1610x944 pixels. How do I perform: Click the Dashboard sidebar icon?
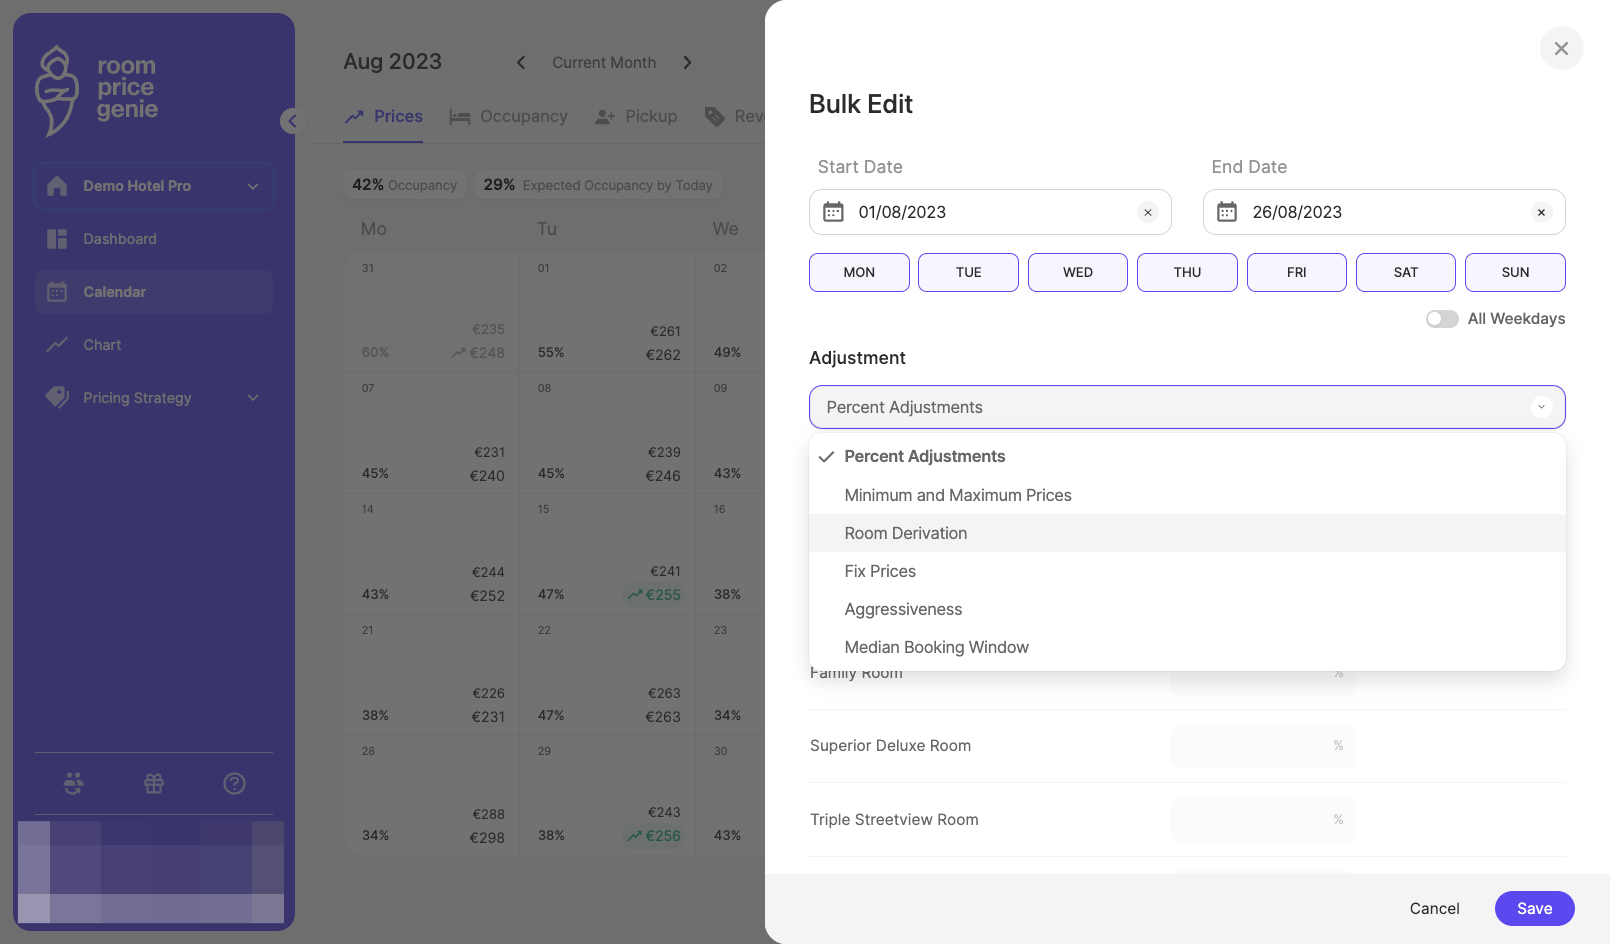click(x=57, y=239)
